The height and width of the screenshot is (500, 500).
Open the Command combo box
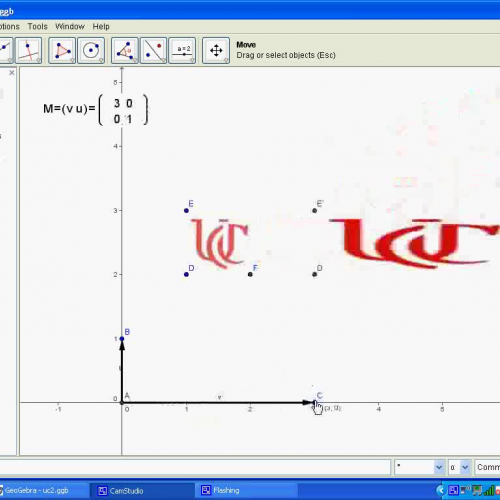487,467
